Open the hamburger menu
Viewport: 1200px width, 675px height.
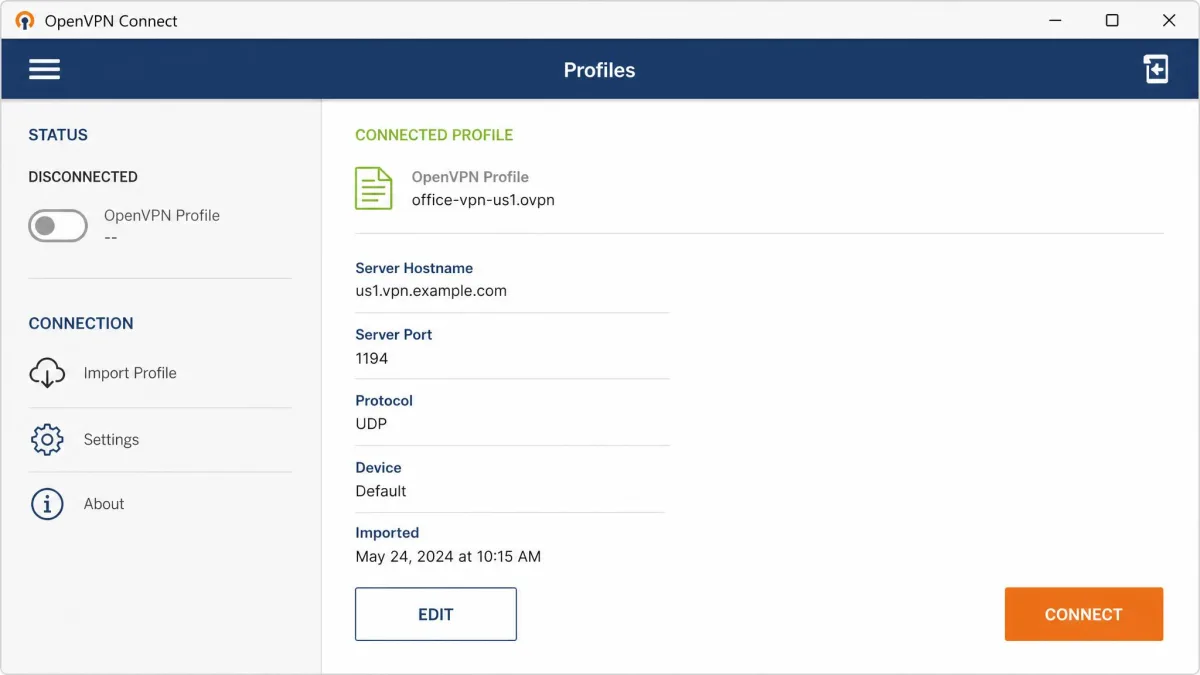pyautogui.click(x=44, y=69)
